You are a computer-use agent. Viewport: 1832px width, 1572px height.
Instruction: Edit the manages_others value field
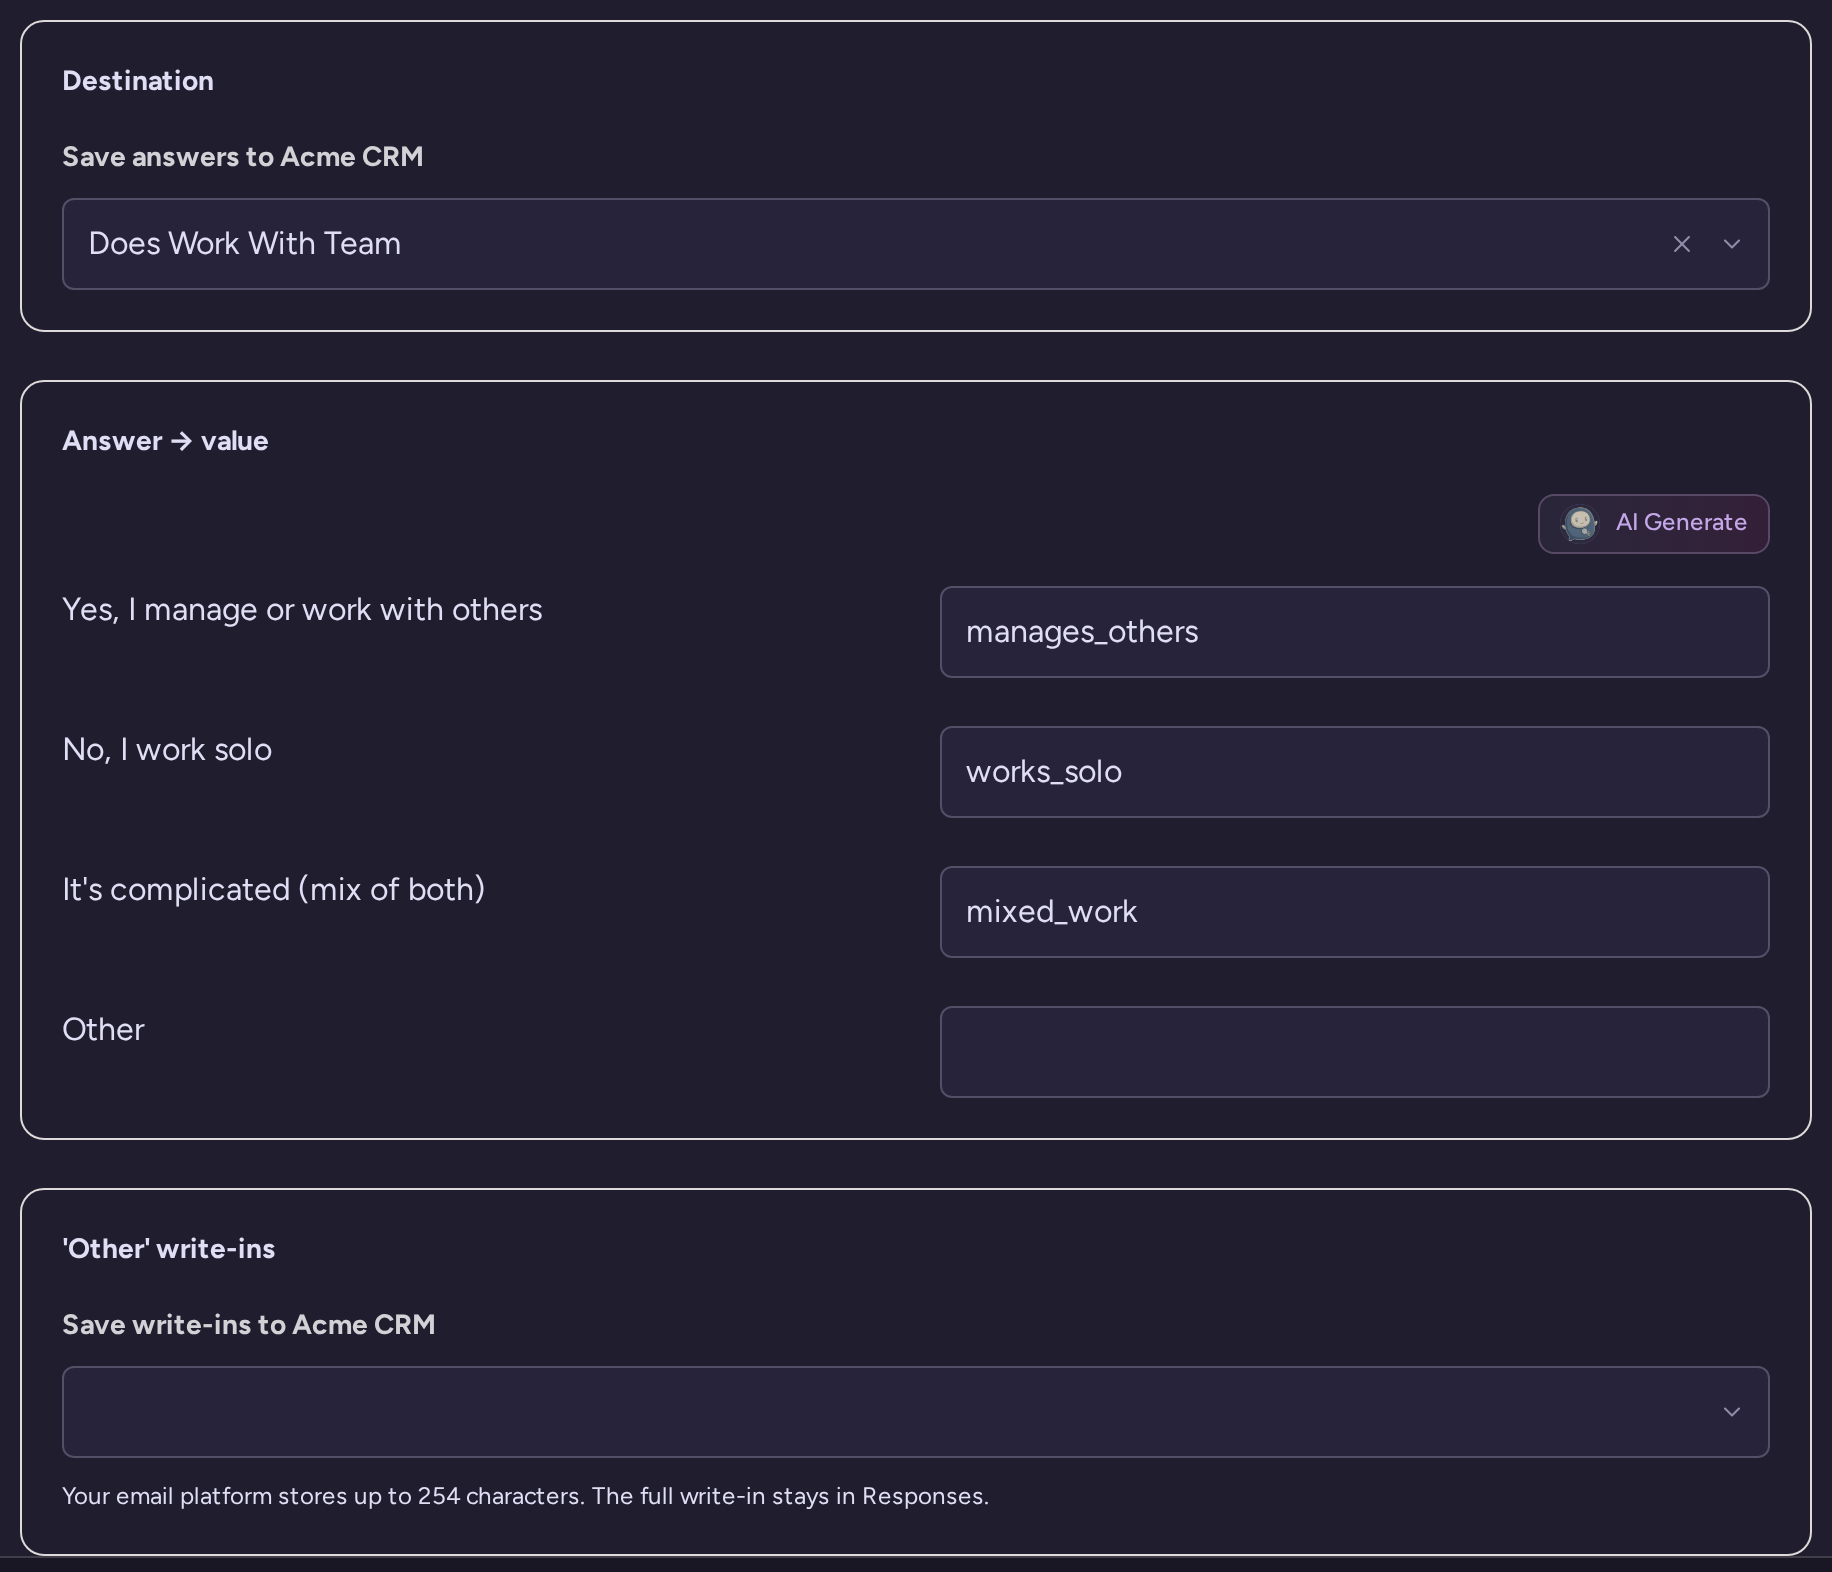(1354, 632)
